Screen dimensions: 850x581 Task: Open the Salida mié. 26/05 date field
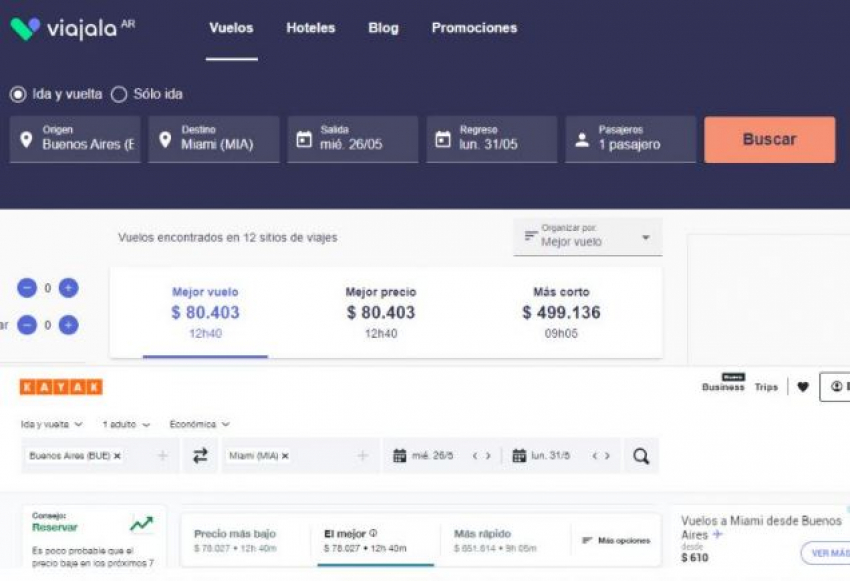tap(353, 139)
